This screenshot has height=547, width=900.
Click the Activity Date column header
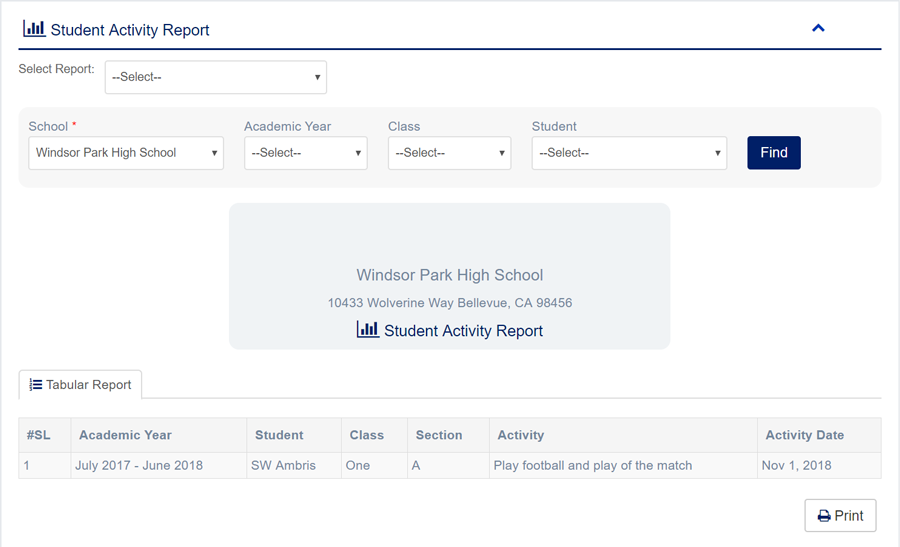pos(804,435)
